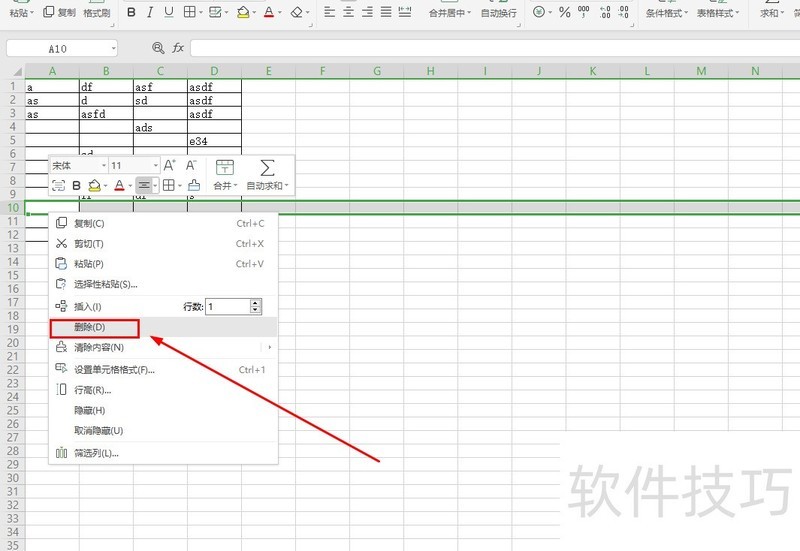The image size is (800, 551).
Task: Toggle italic formatting in the ribbon
Action: click(149, 12)
